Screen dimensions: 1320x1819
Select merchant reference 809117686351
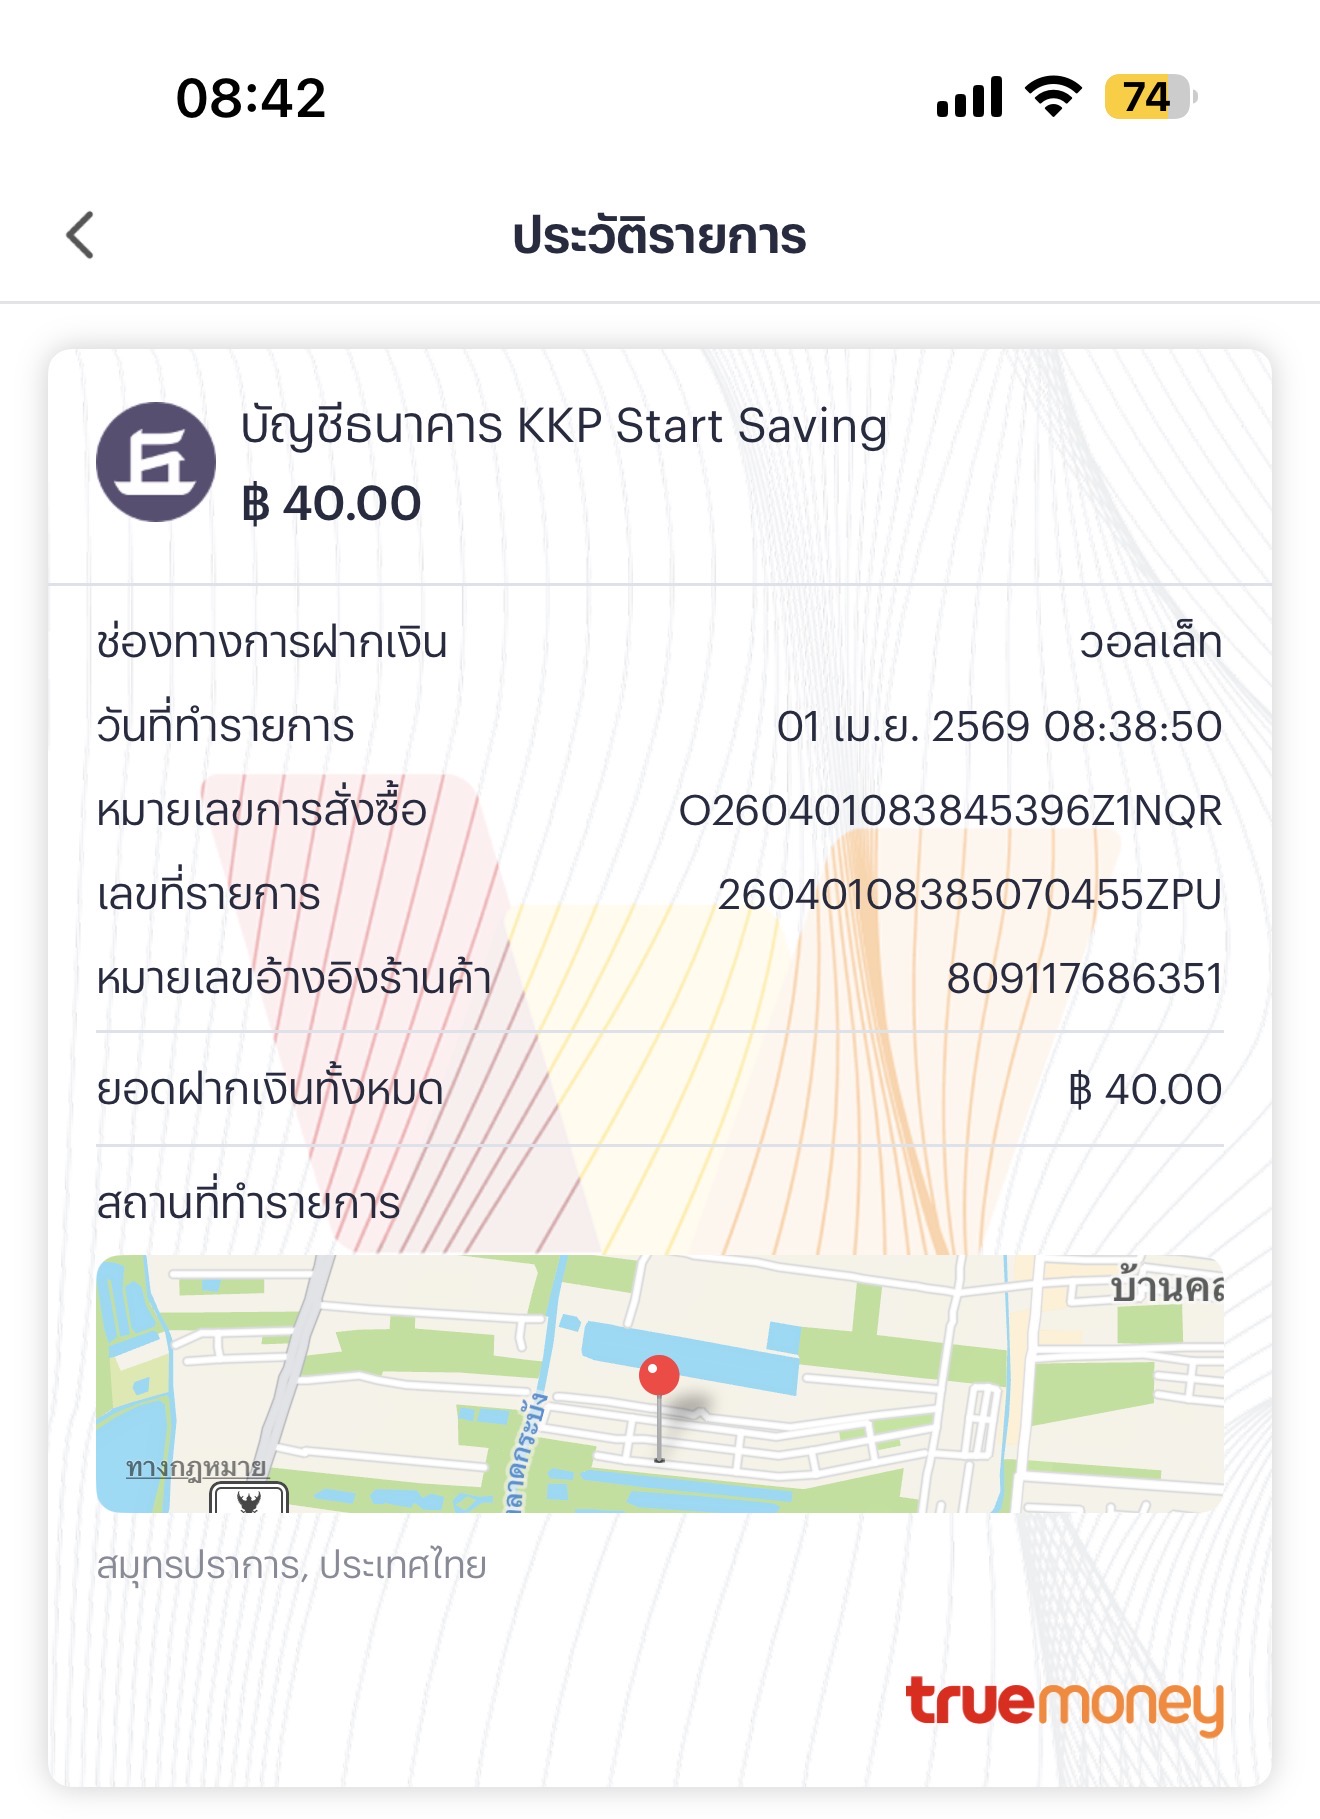click(1085, 978)
